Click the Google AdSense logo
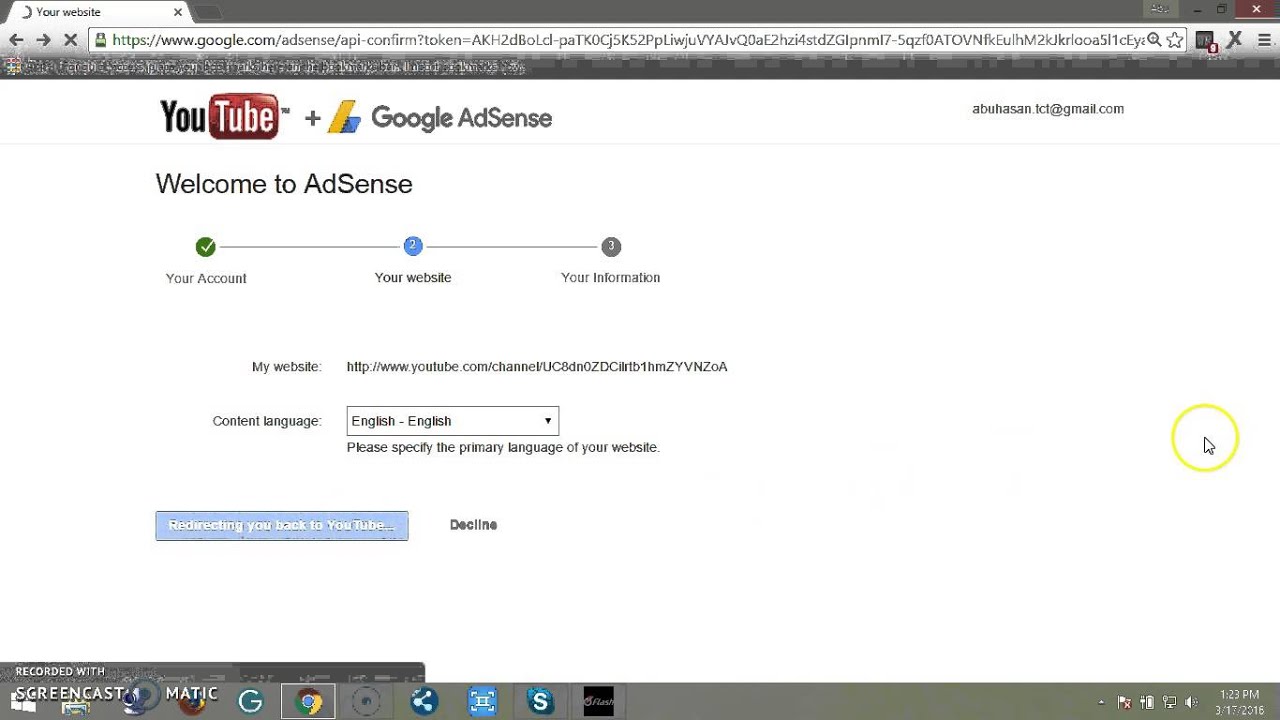 (440, 118)
